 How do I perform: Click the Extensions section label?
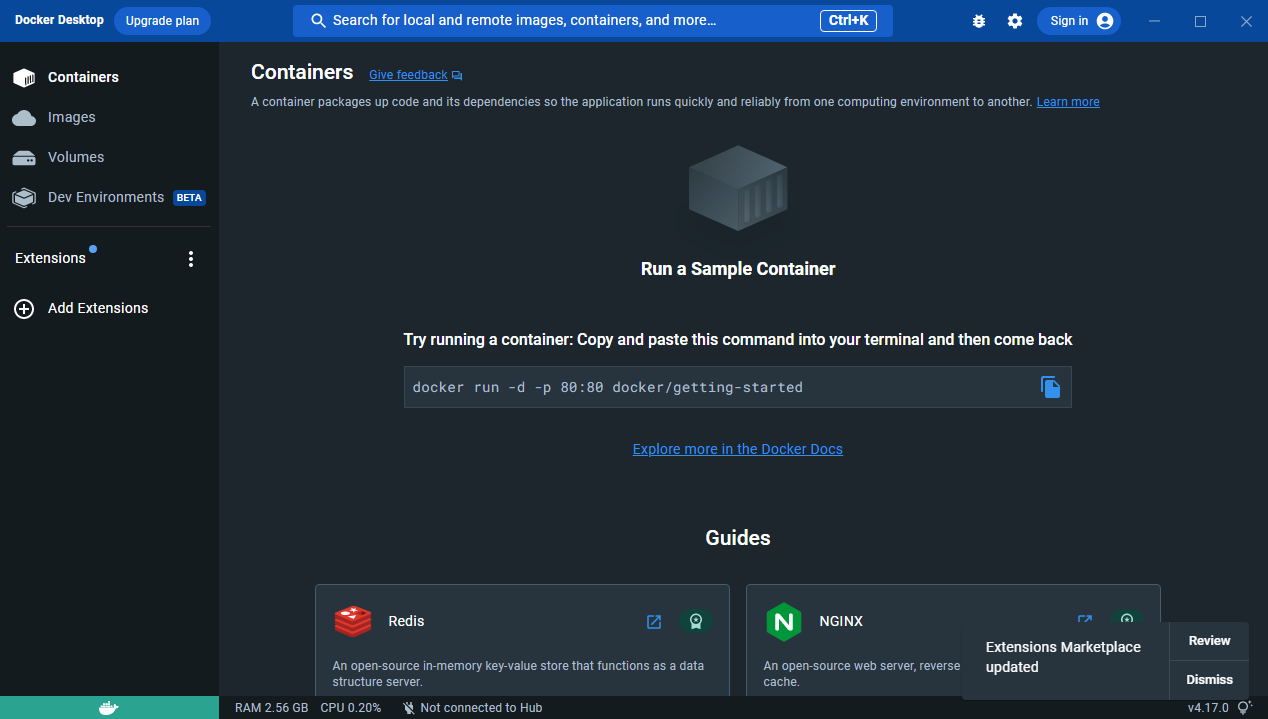coord(50,258)
